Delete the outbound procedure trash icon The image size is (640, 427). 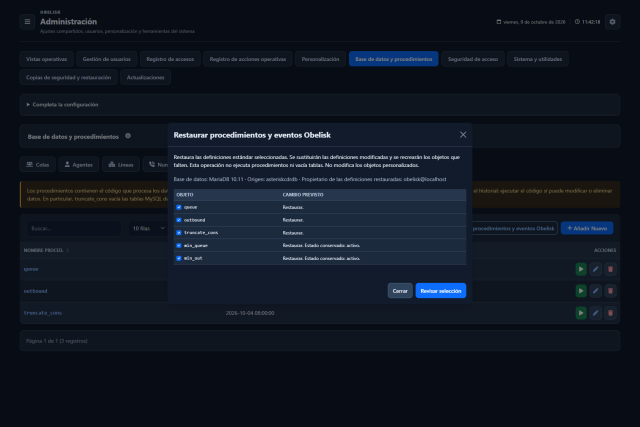coord(610,291)
